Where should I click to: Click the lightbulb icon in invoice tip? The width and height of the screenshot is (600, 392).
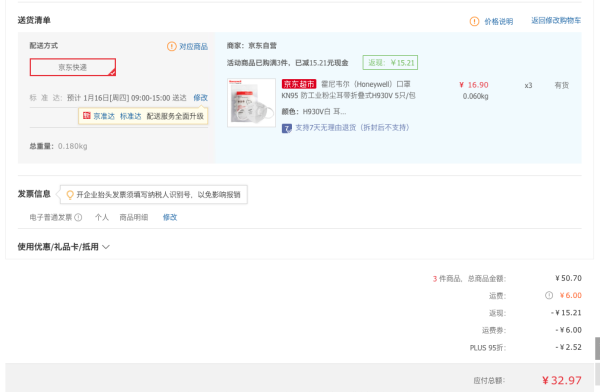click(70, 195)
